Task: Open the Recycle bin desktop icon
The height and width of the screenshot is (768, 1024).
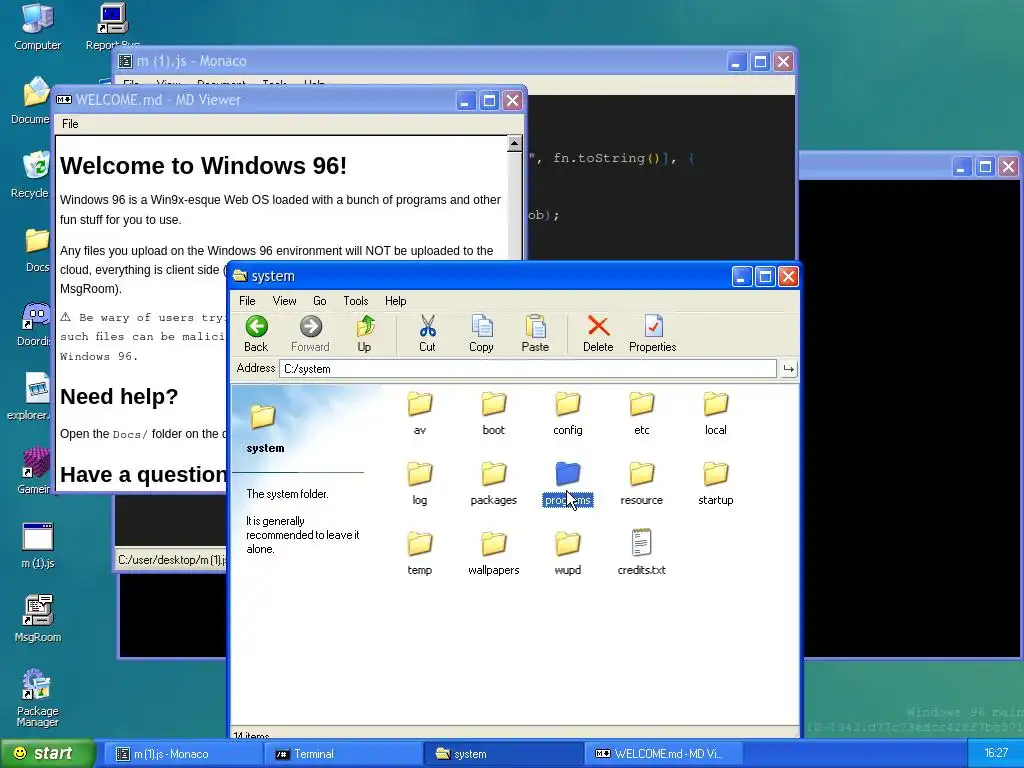Action: point(33,174)
